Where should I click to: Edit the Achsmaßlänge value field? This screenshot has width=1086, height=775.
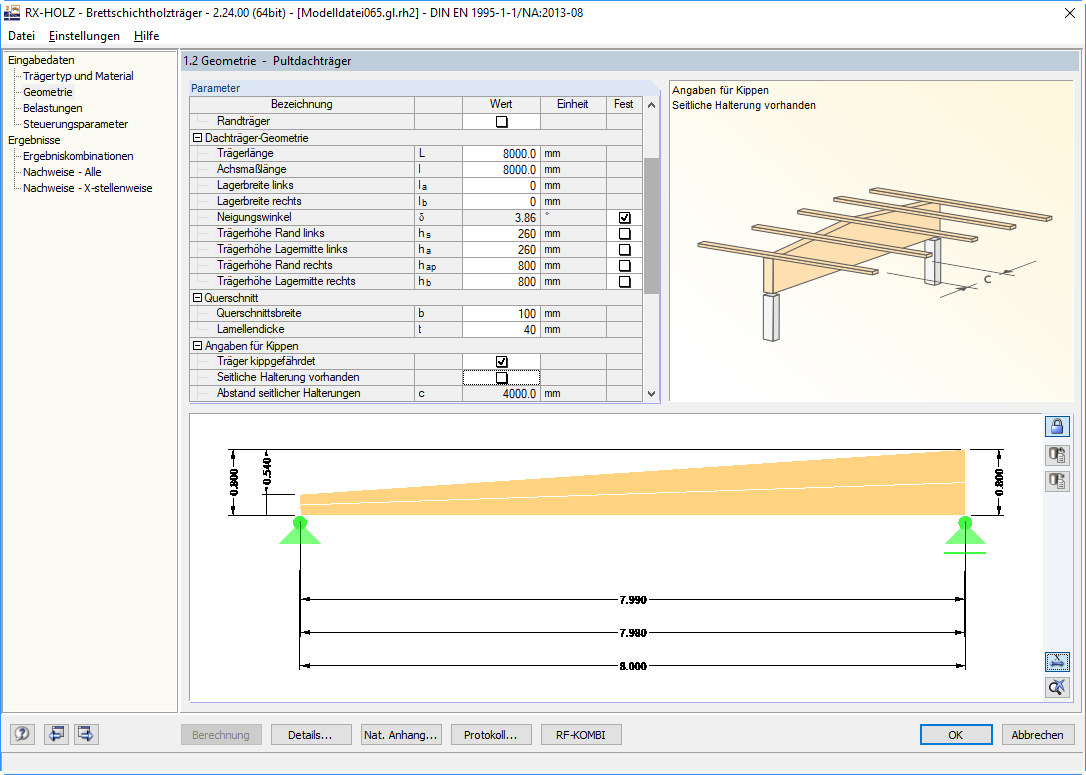click(x=501, y=170)
